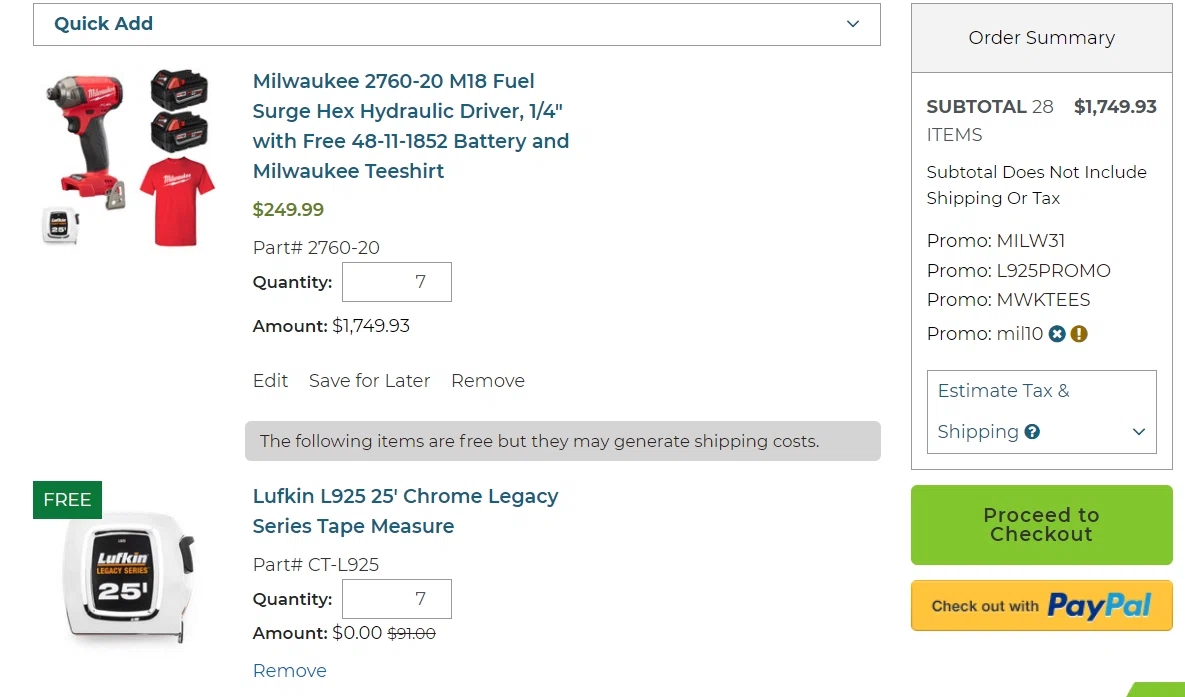Save the Milwaukee driver for later
Image resolution: width=1185 pixels, height=697 pixels.
(369, 381)
